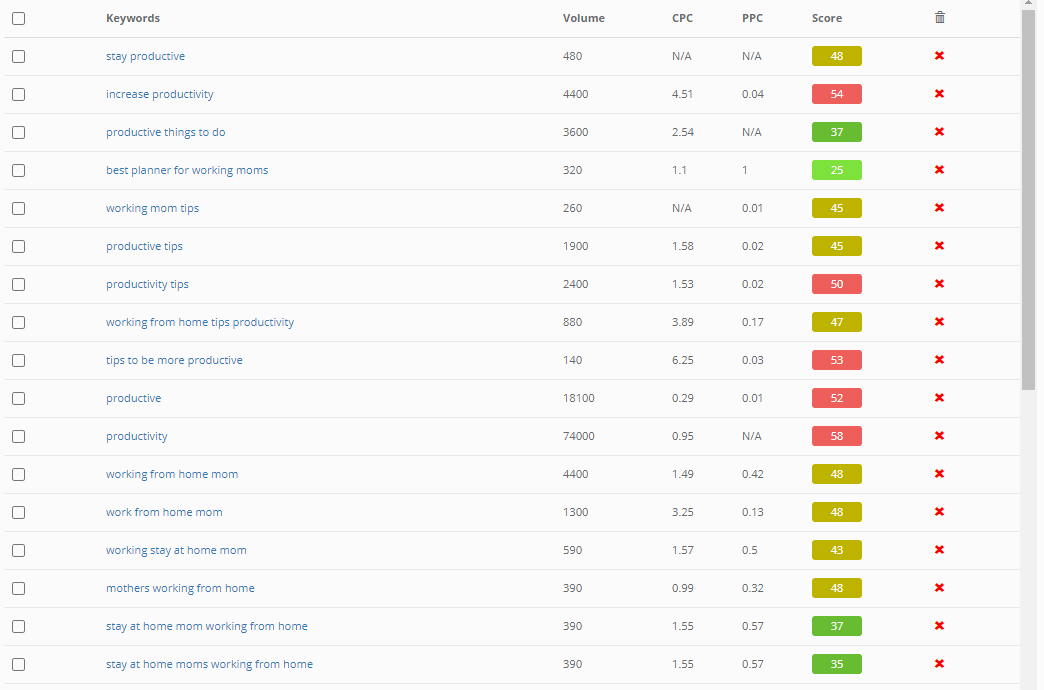Click green score badge 35
The height and width of the screenshot is (690, 1044).
coord(837,663)
